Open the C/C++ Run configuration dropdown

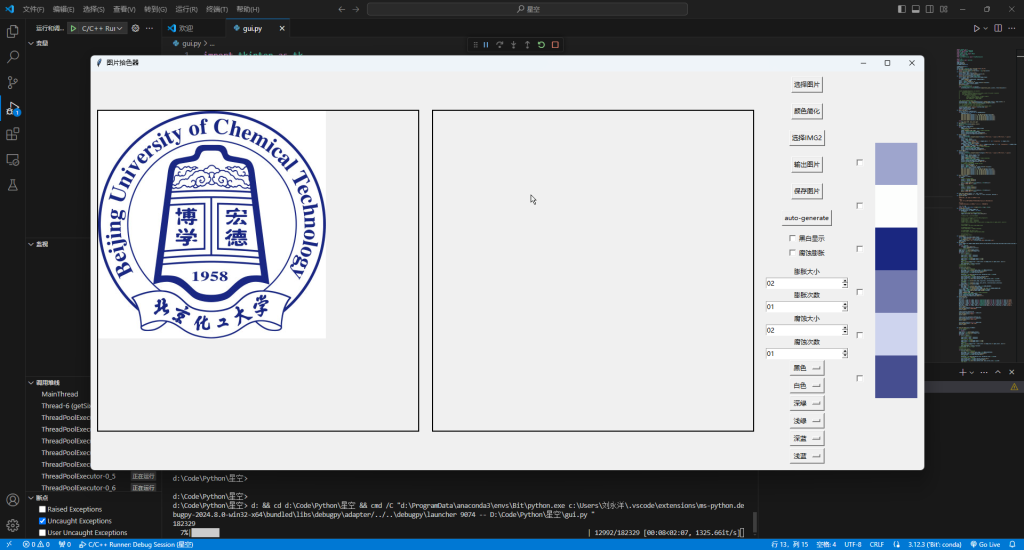(x=97, y=29)
